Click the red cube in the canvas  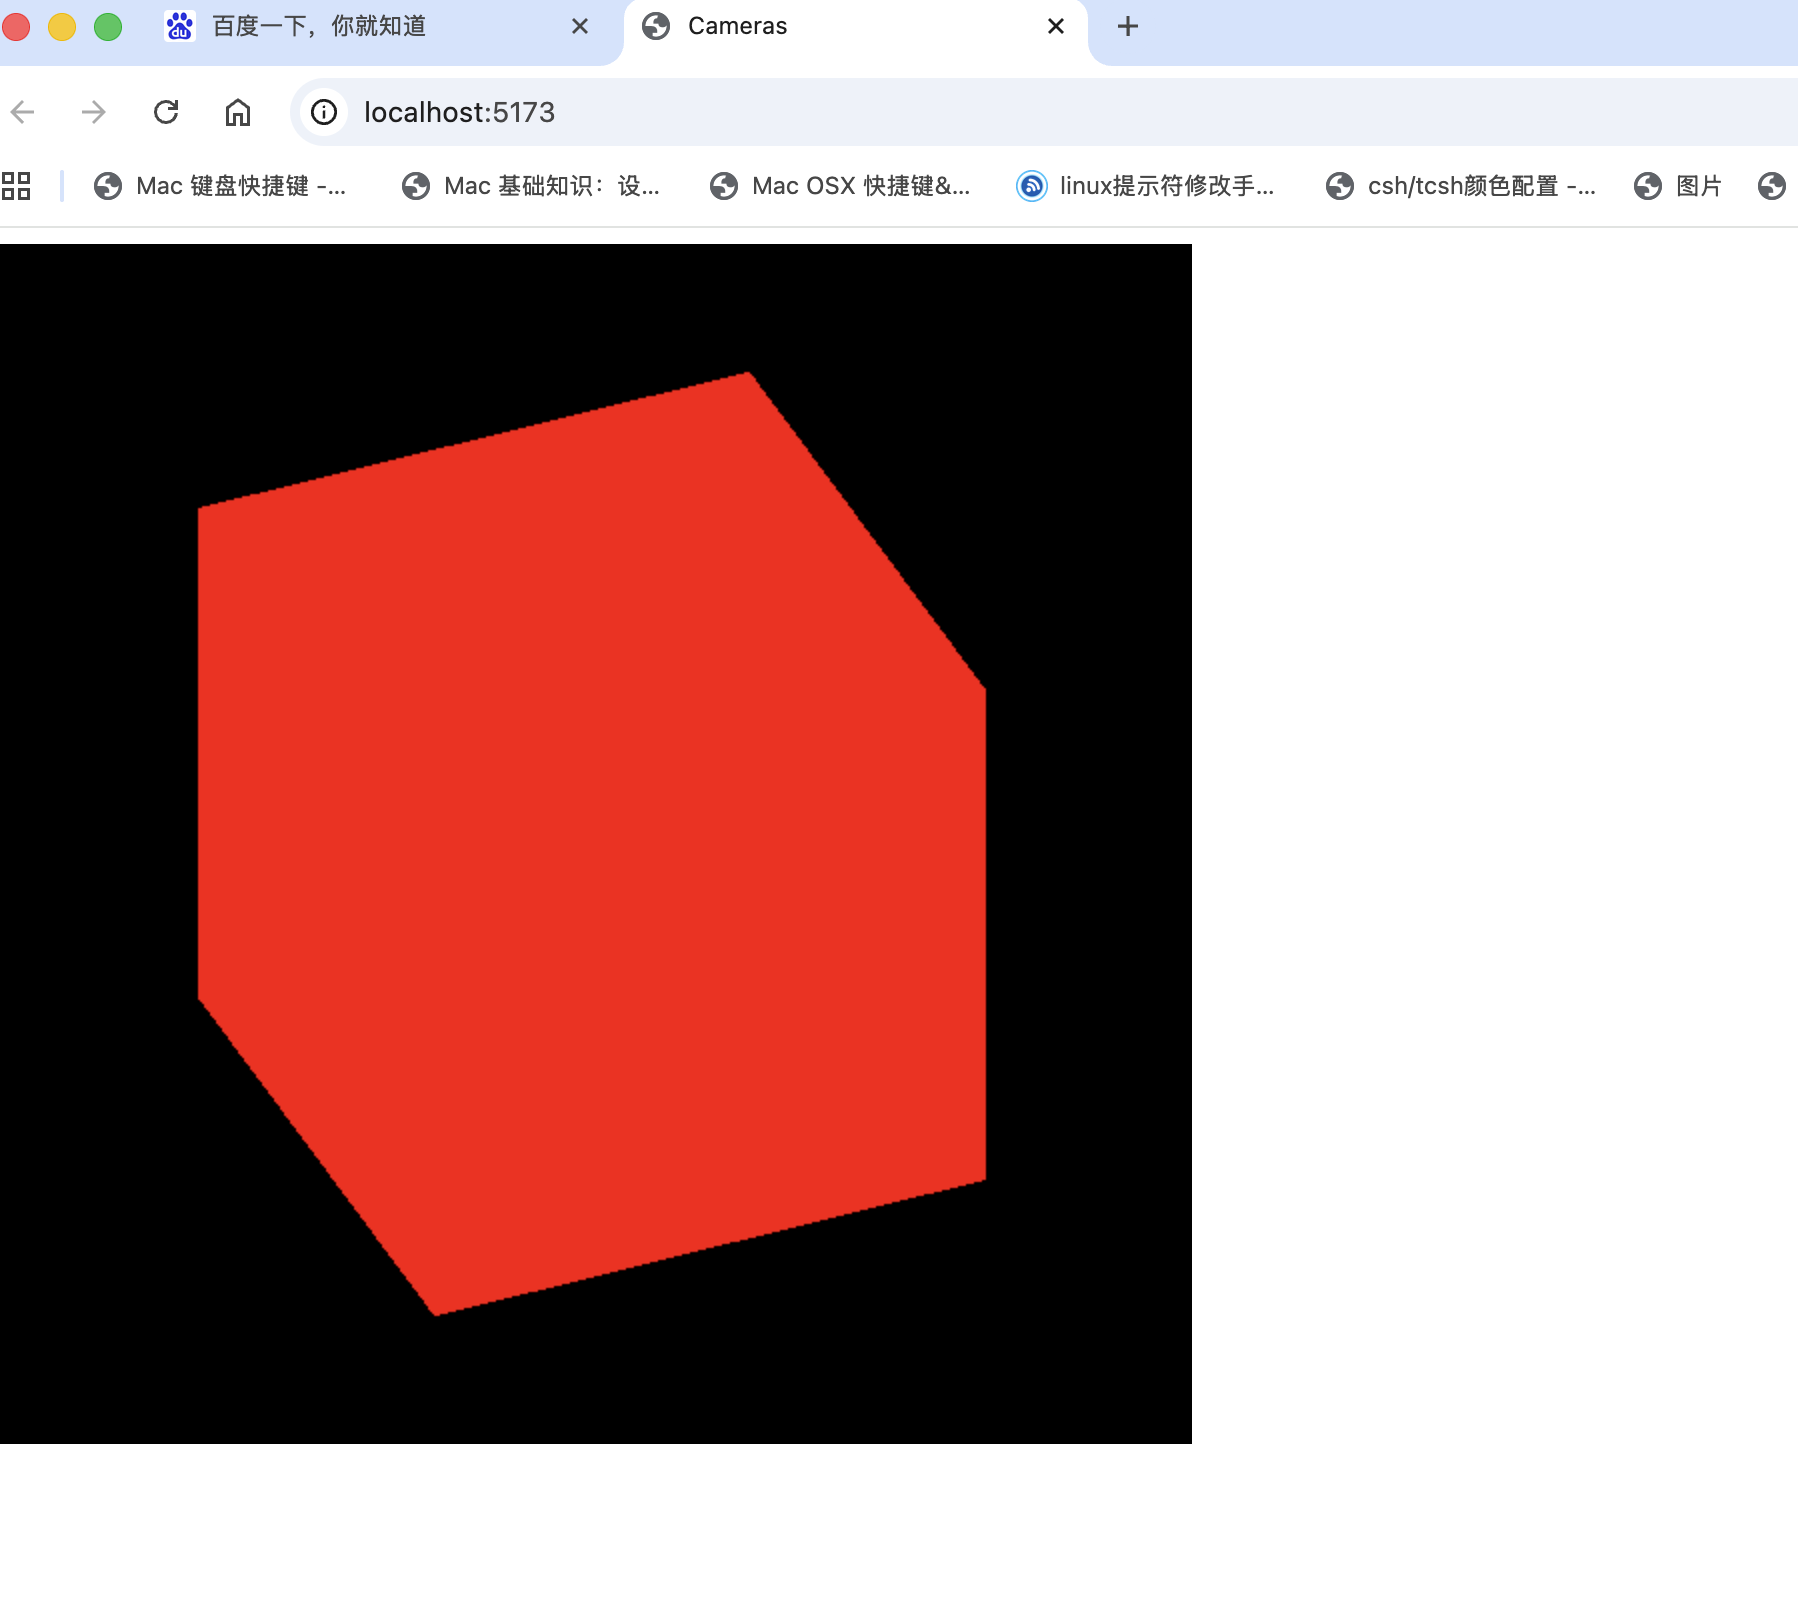click(592, 843)
